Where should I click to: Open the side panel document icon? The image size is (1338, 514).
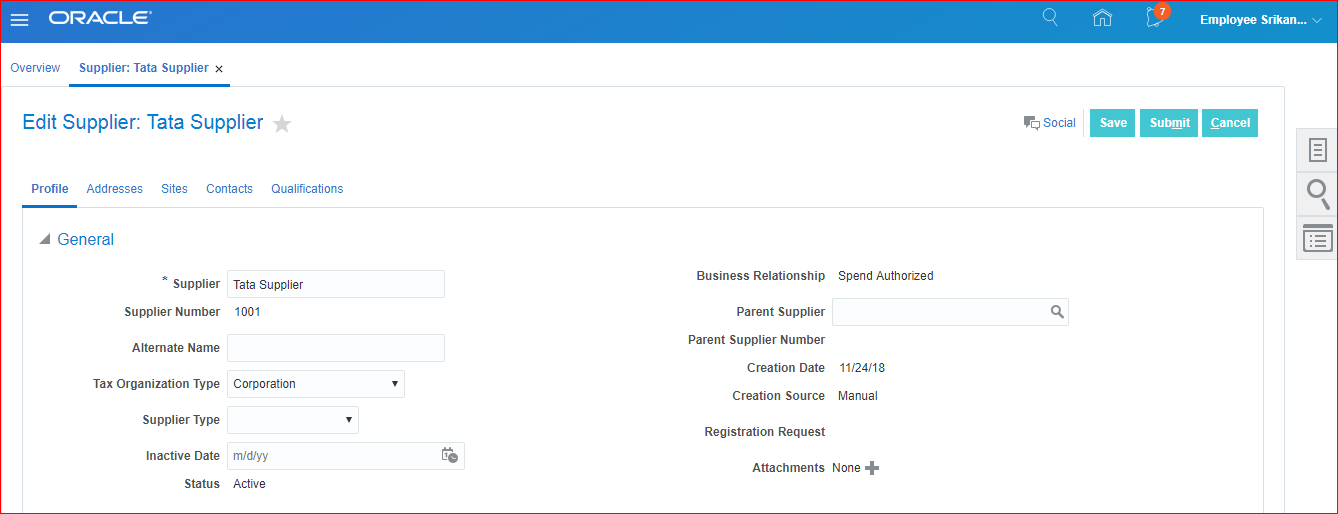(x=1318, y=150)
